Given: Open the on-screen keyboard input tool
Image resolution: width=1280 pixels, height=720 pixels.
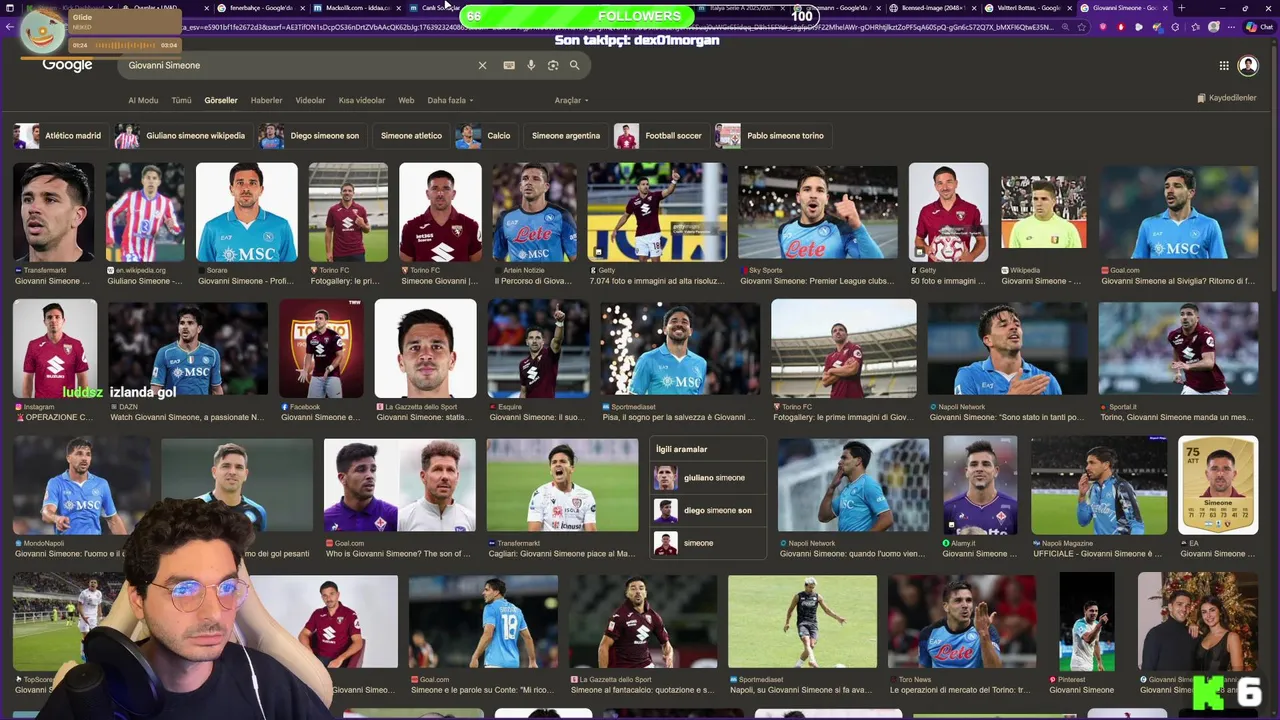Looking at the screenshot, I should pyautogui.click(x=509, y=65).
